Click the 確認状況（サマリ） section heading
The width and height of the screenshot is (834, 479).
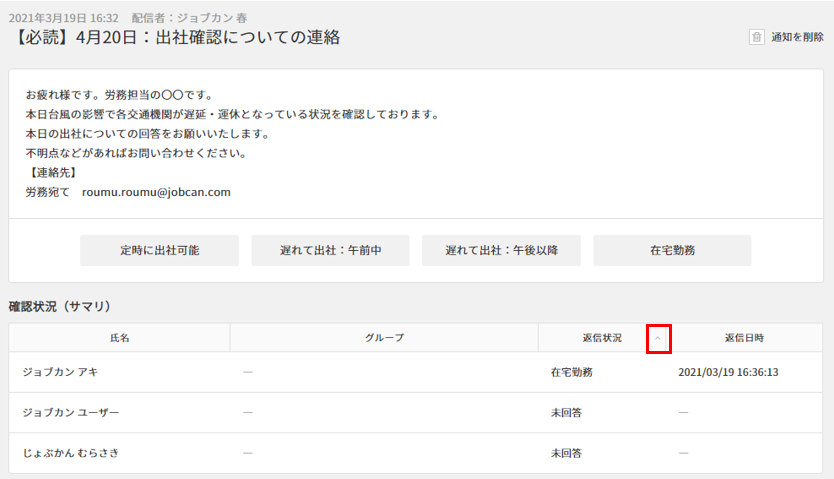tap(59, 306)
